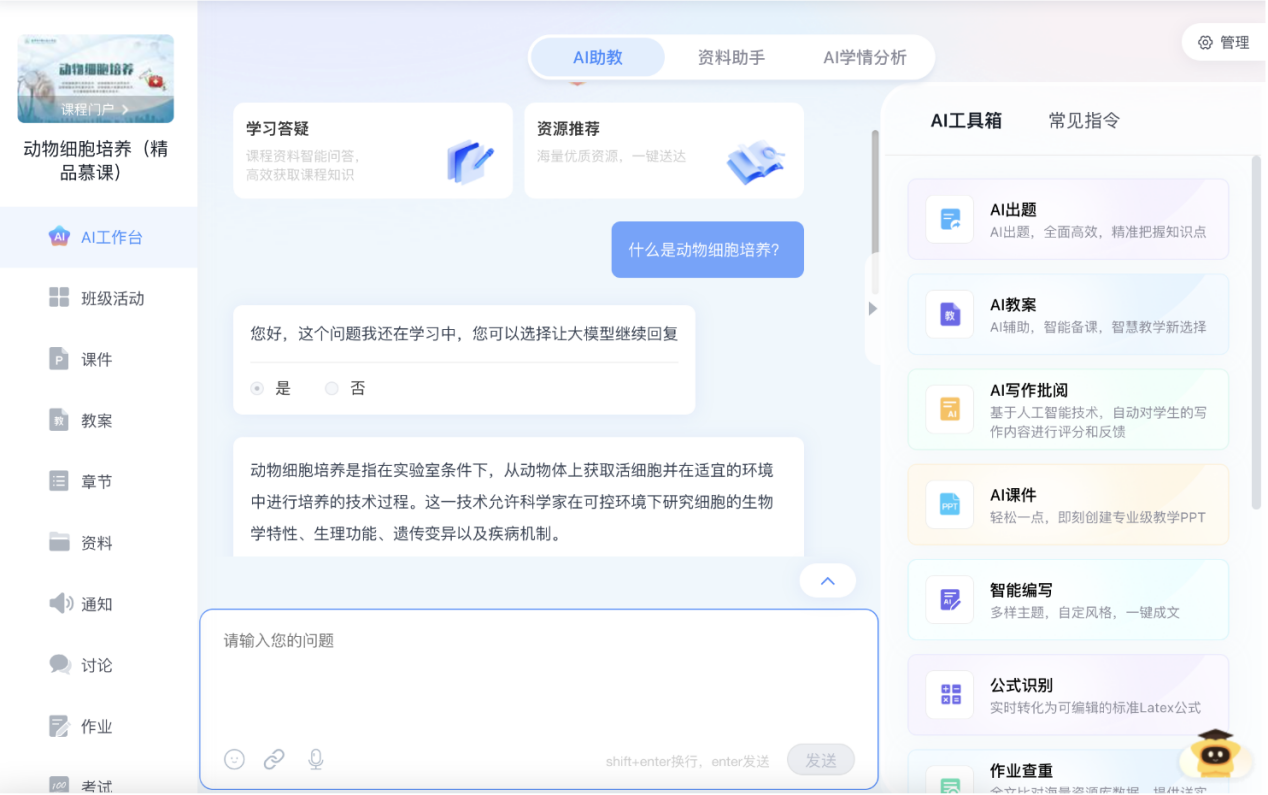This screenshot has width=1268, height=795.
Task: Select the 否 radio button
Action: pyautogui.click(x=331, y=388)
